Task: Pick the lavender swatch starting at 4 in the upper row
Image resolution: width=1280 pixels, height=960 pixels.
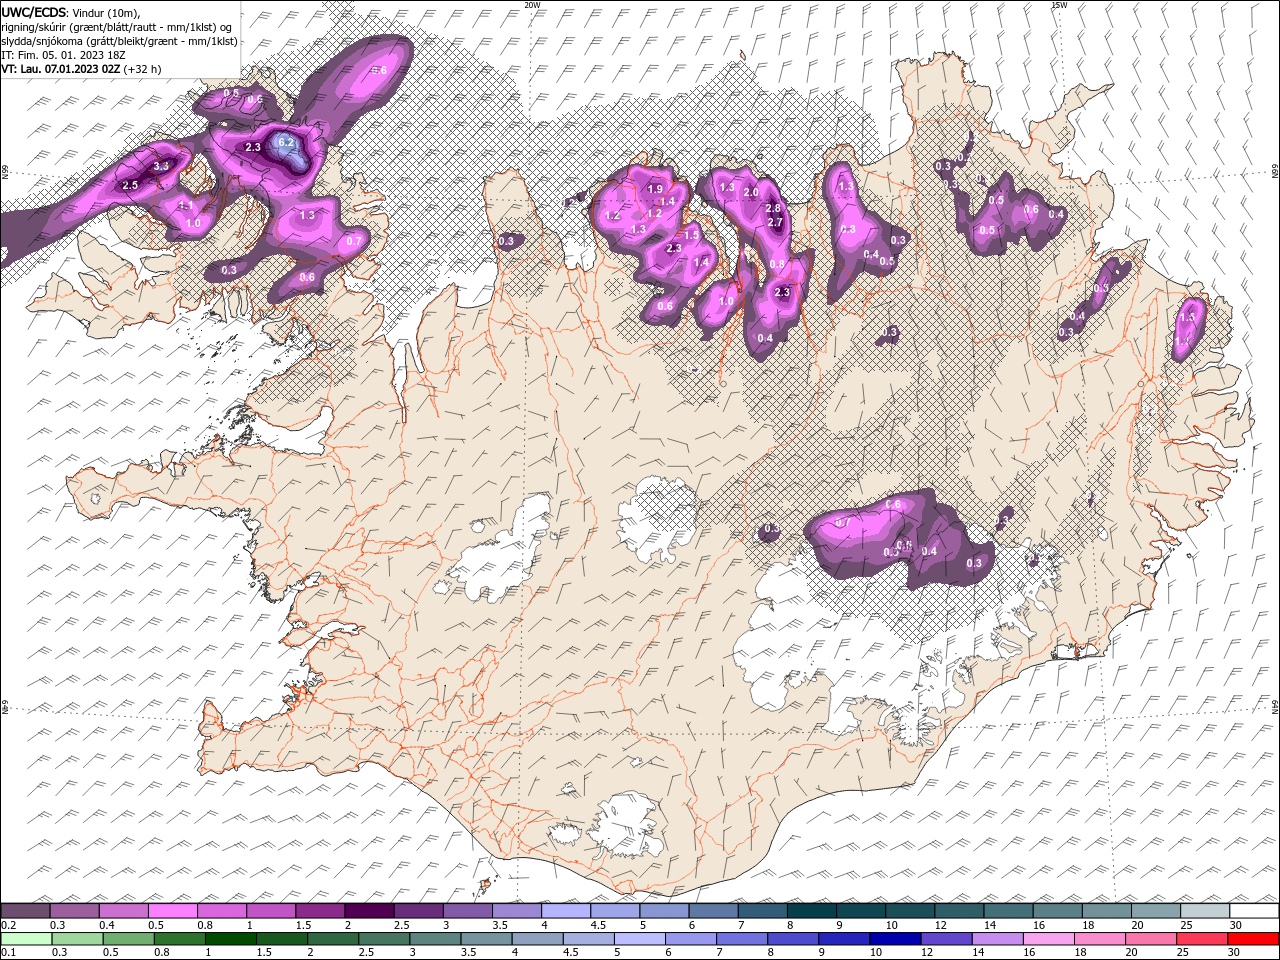Action: (x=566, y=911)
